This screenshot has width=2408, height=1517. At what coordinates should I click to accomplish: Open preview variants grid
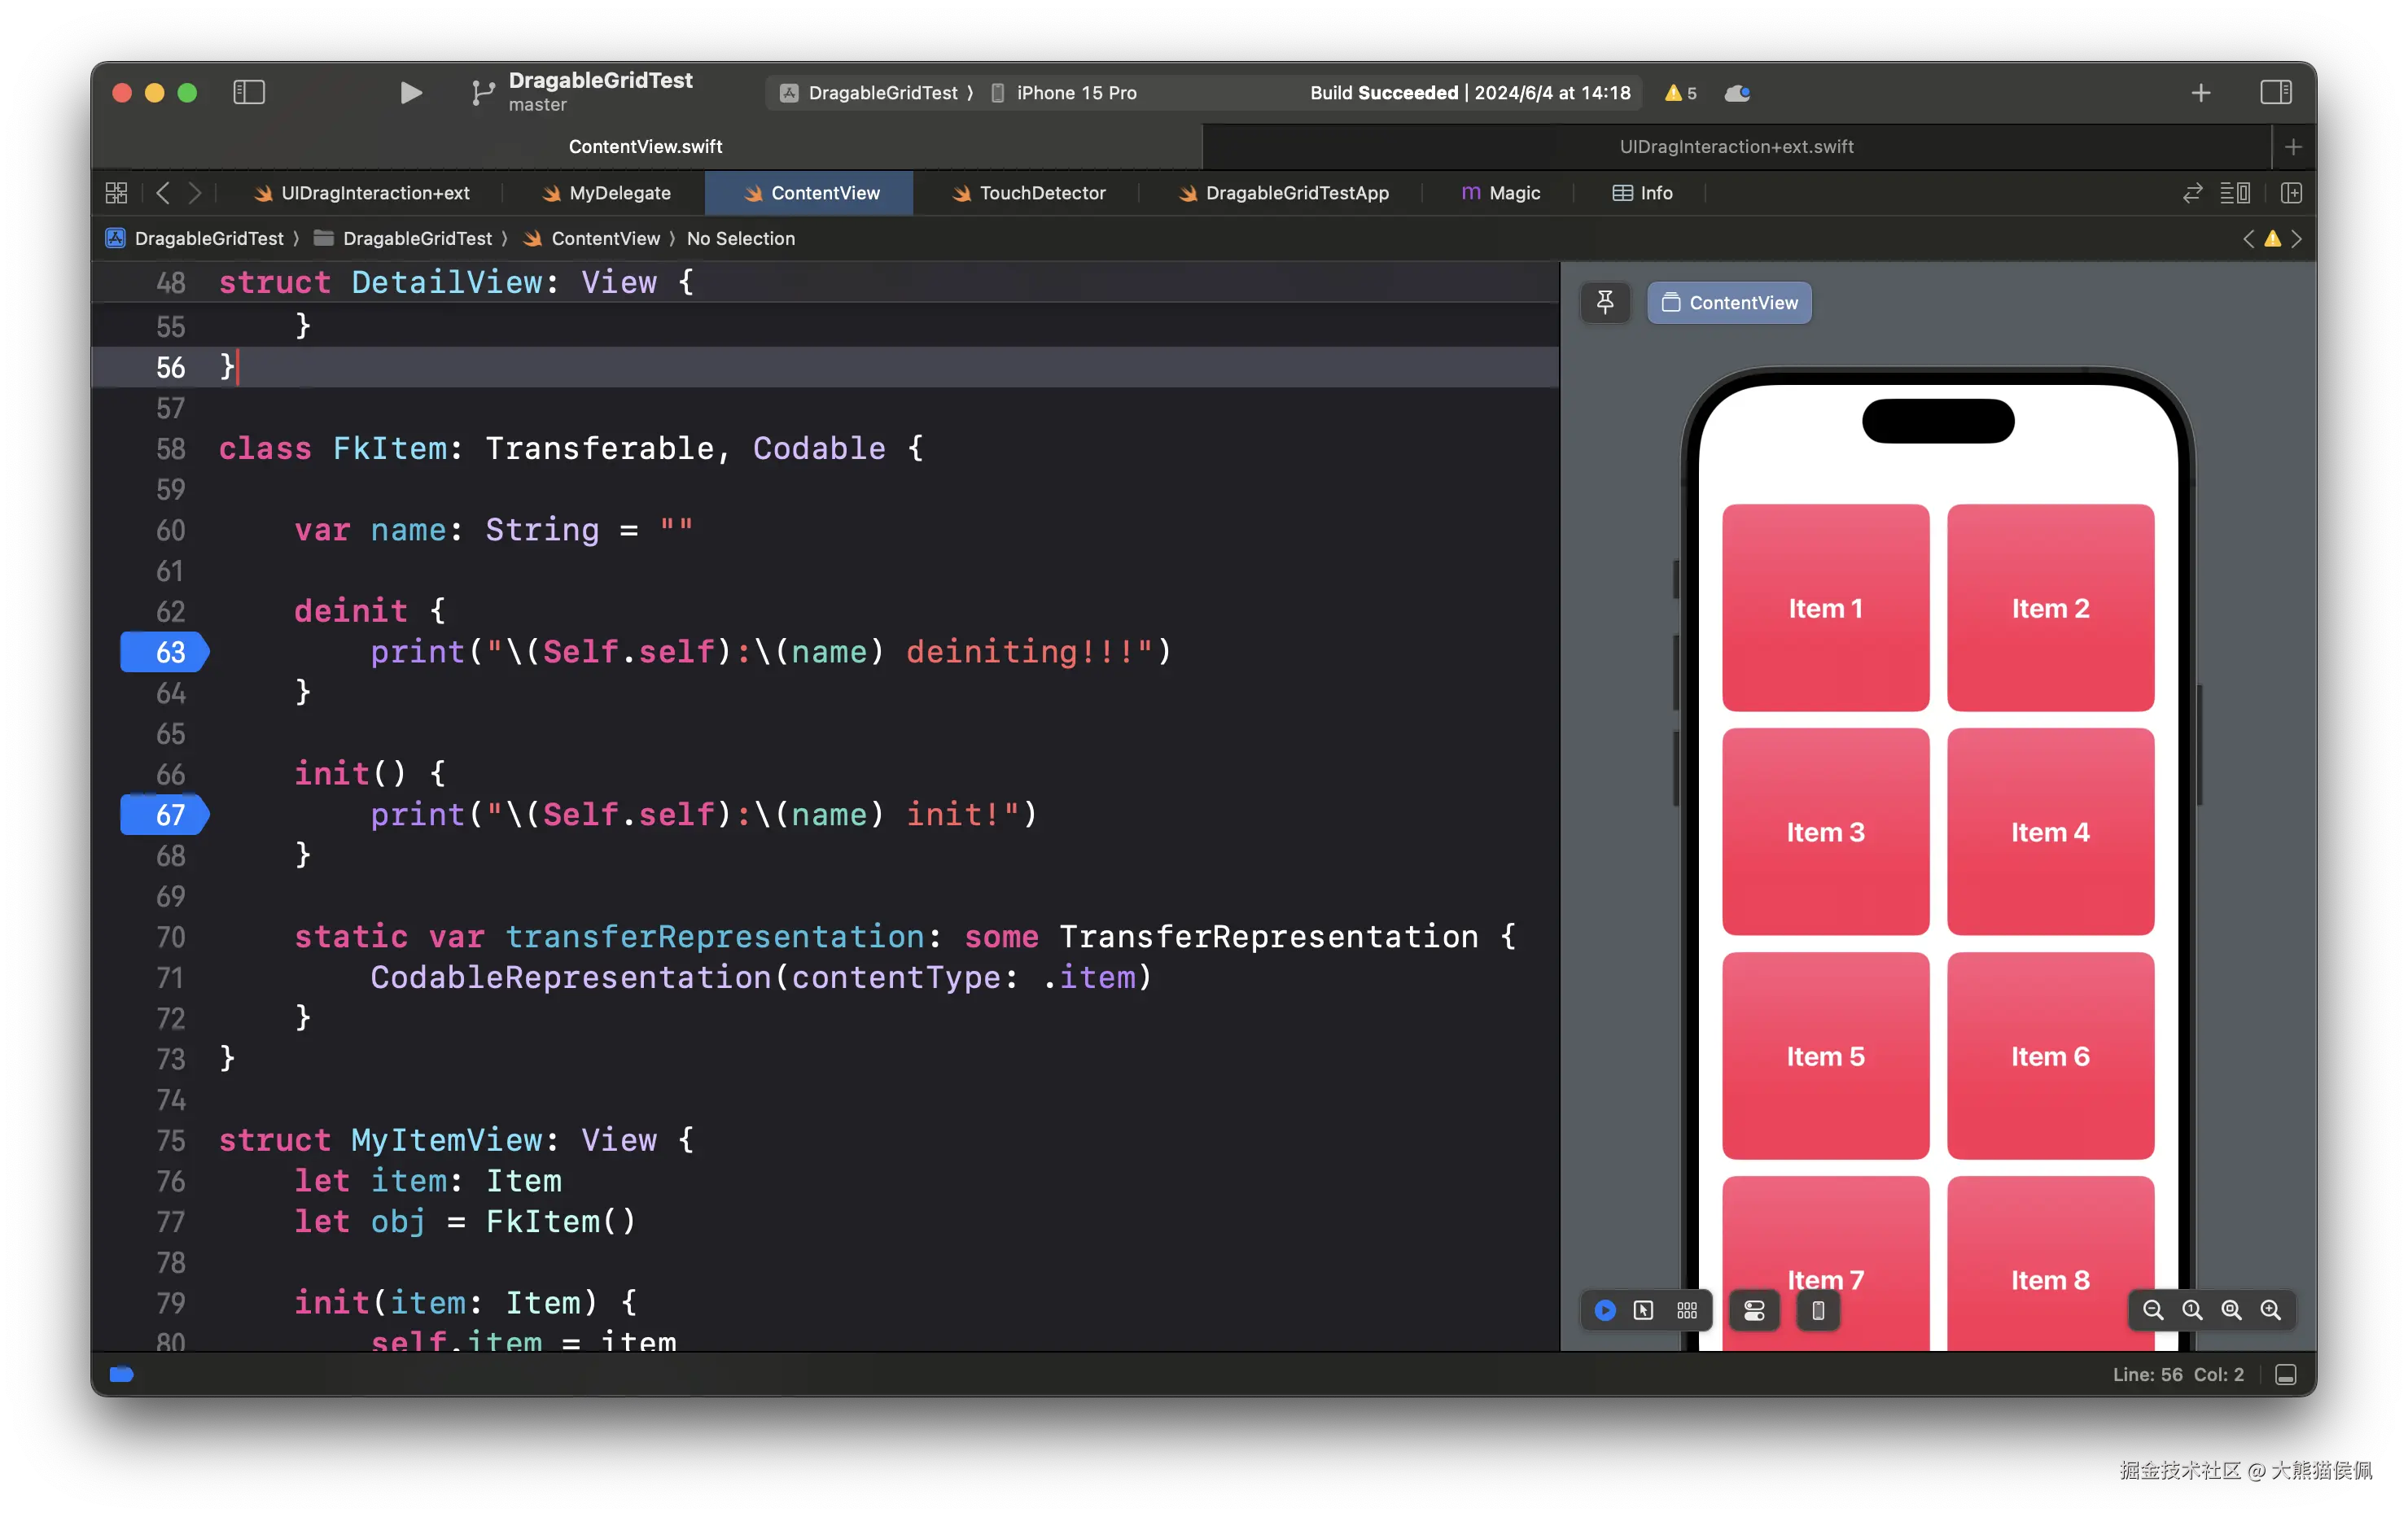pyautogui.click(x=1687, y=1310)
